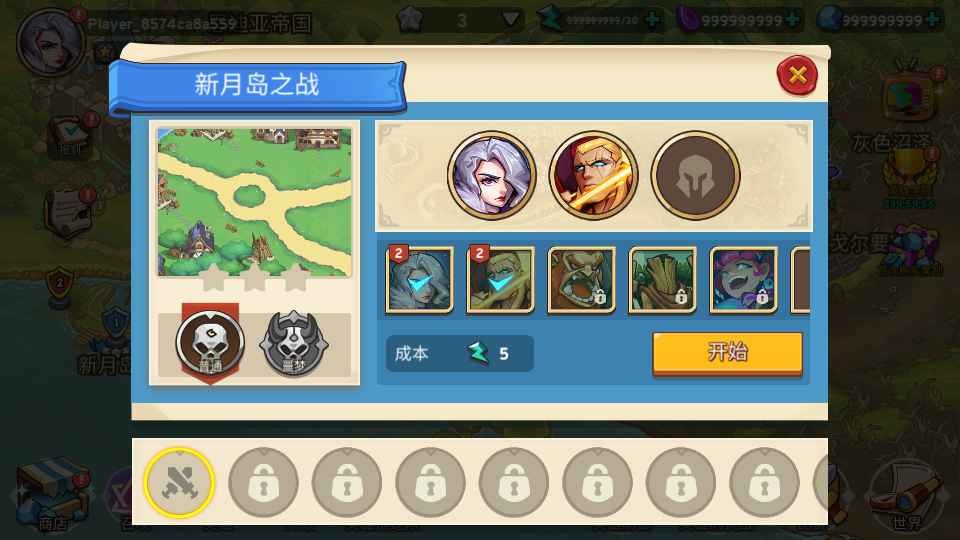960x540 pixels.
Task: Add blue gems with plus icon
Action: (x=933, y=20)
